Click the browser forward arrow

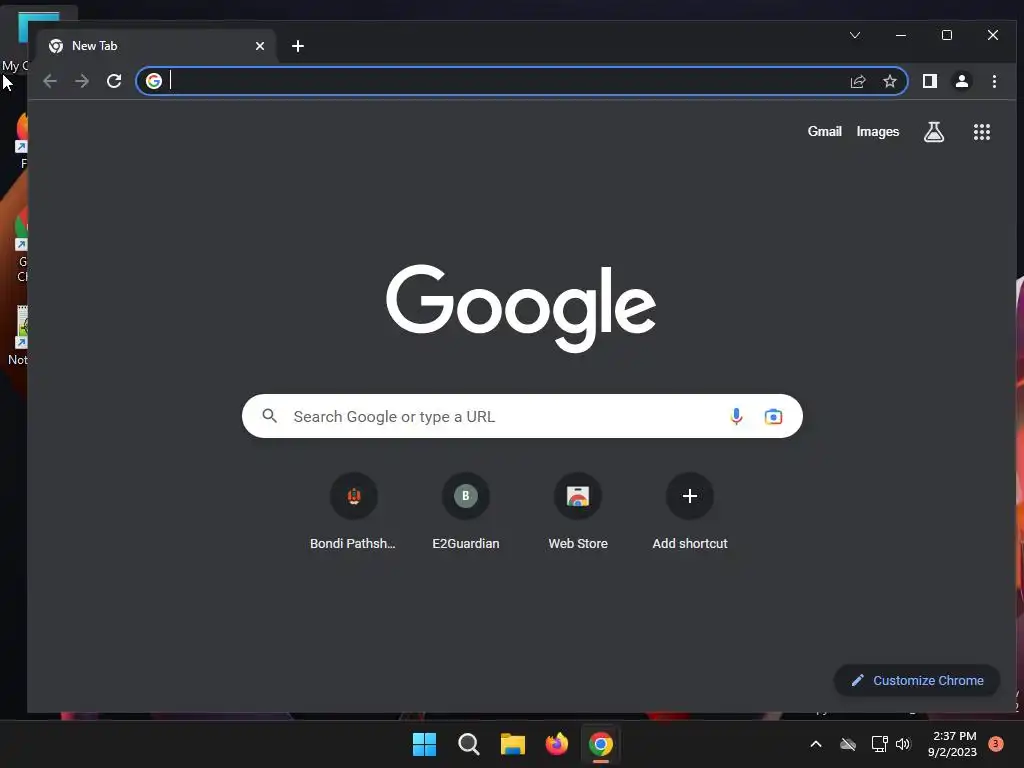coord(82,81)
